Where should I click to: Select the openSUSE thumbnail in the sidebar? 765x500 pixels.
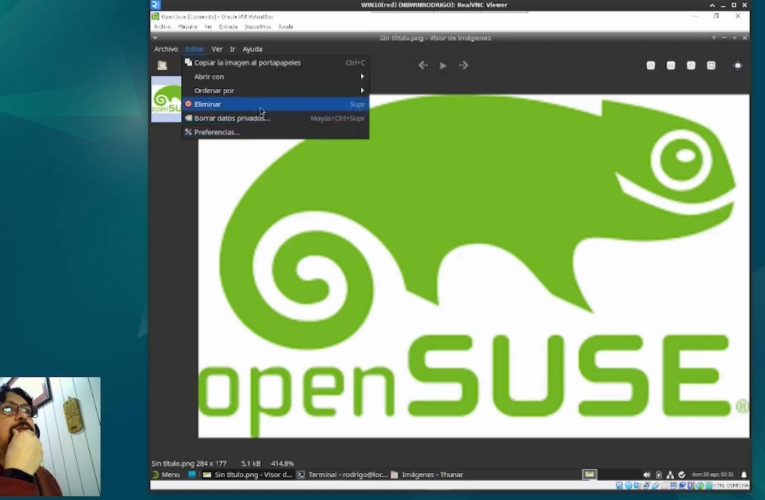point(166,99)
